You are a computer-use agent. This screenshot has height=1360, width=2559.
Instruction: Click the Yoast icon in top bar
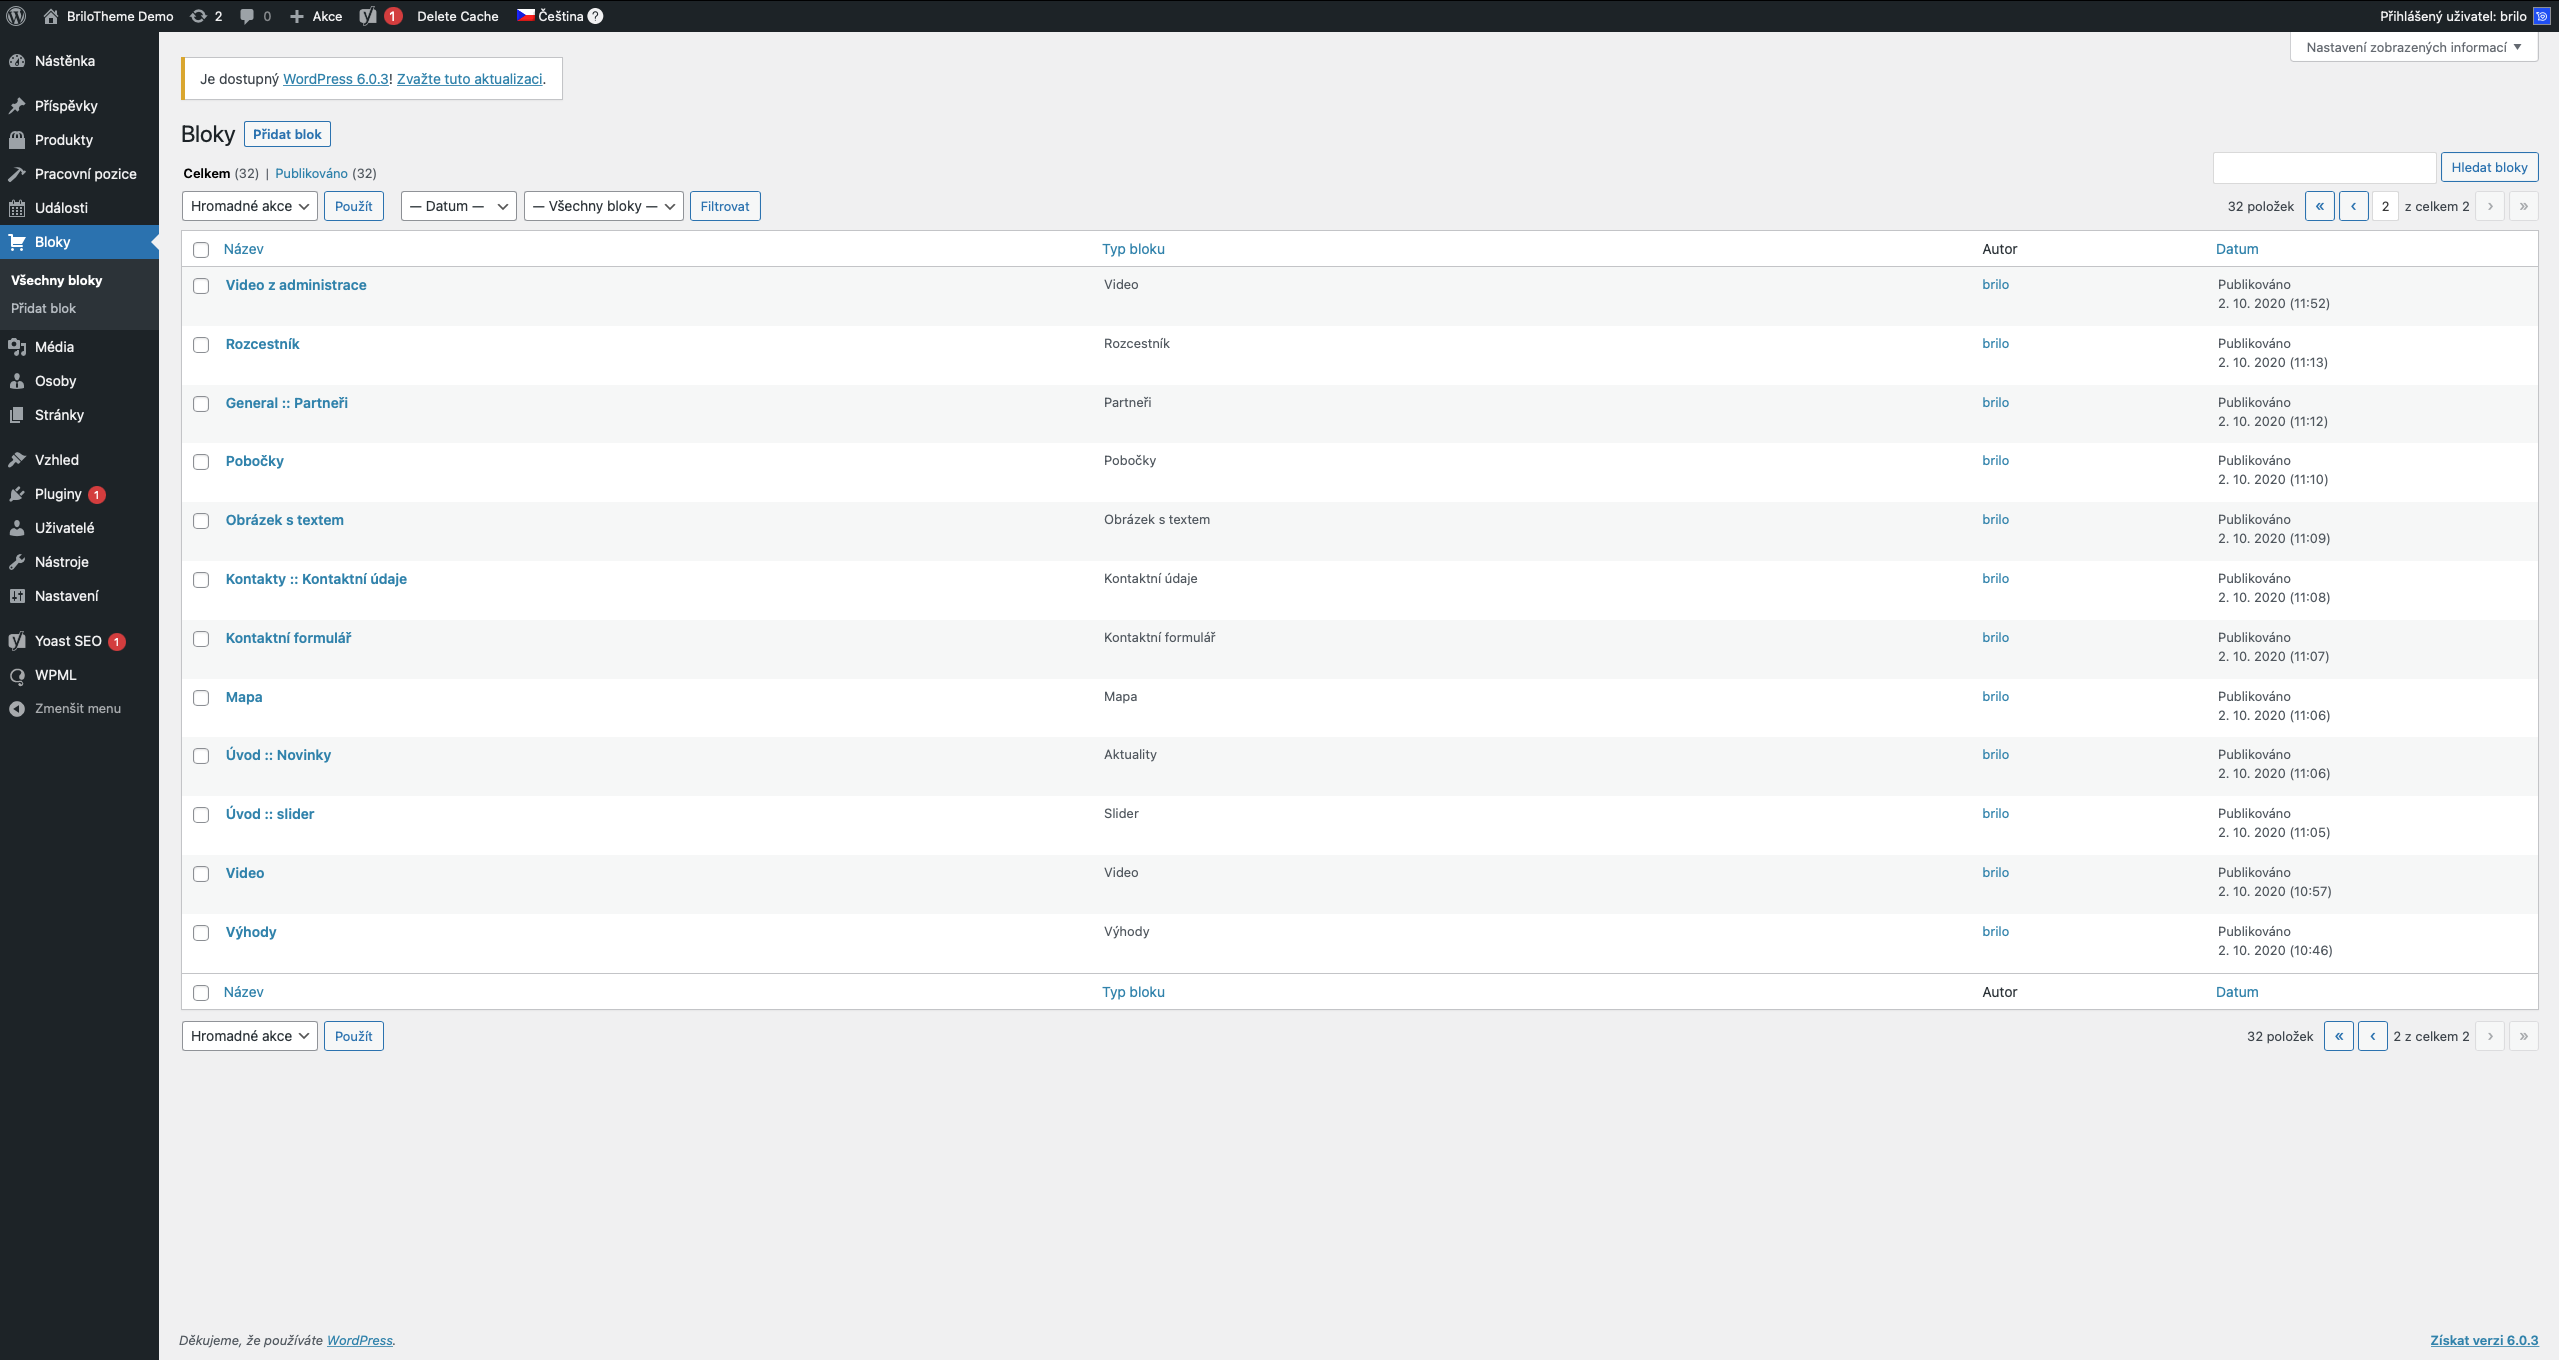click(368, 16)
